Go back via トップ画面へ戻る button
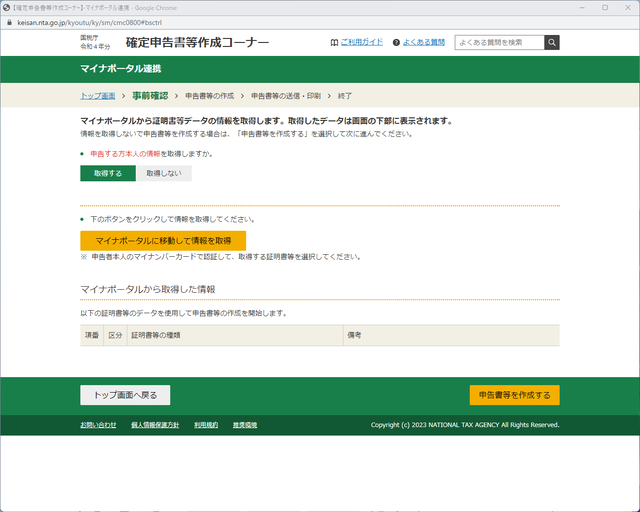Screen dimensions: 640x512 125,395
